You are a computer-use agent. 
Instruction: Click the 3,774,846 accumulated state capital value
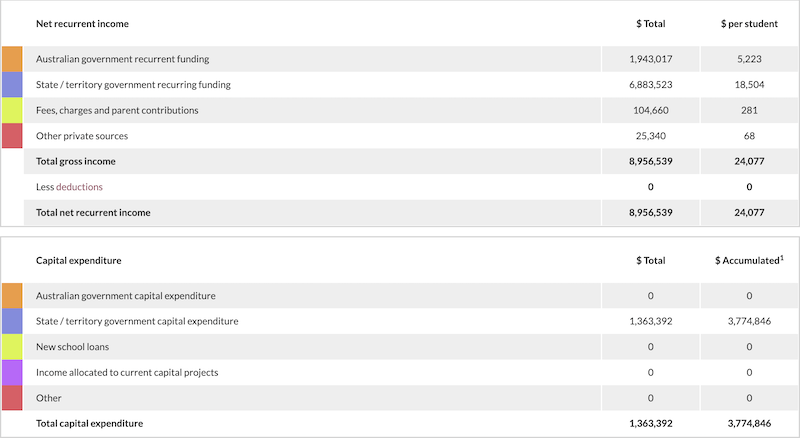click(749, 321)
